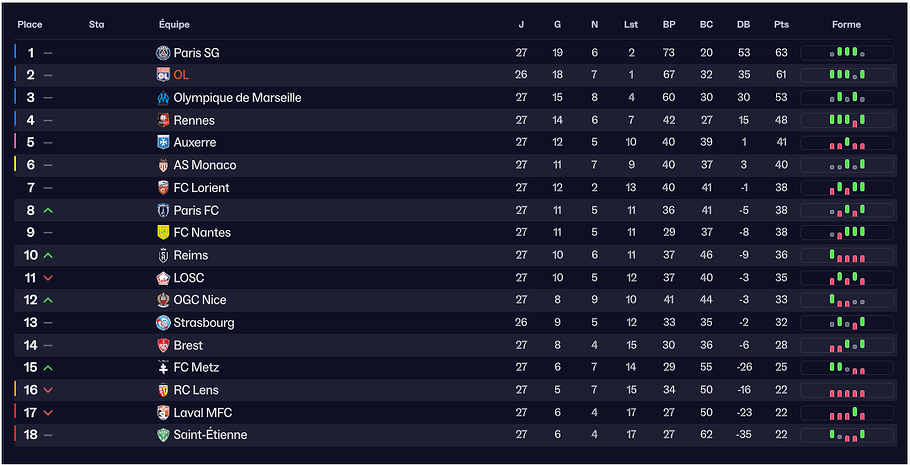This screenshot has height=465, width=910.
Task: Click the LOSC red down-arrow indicator
Action: (x=48, y=278)
